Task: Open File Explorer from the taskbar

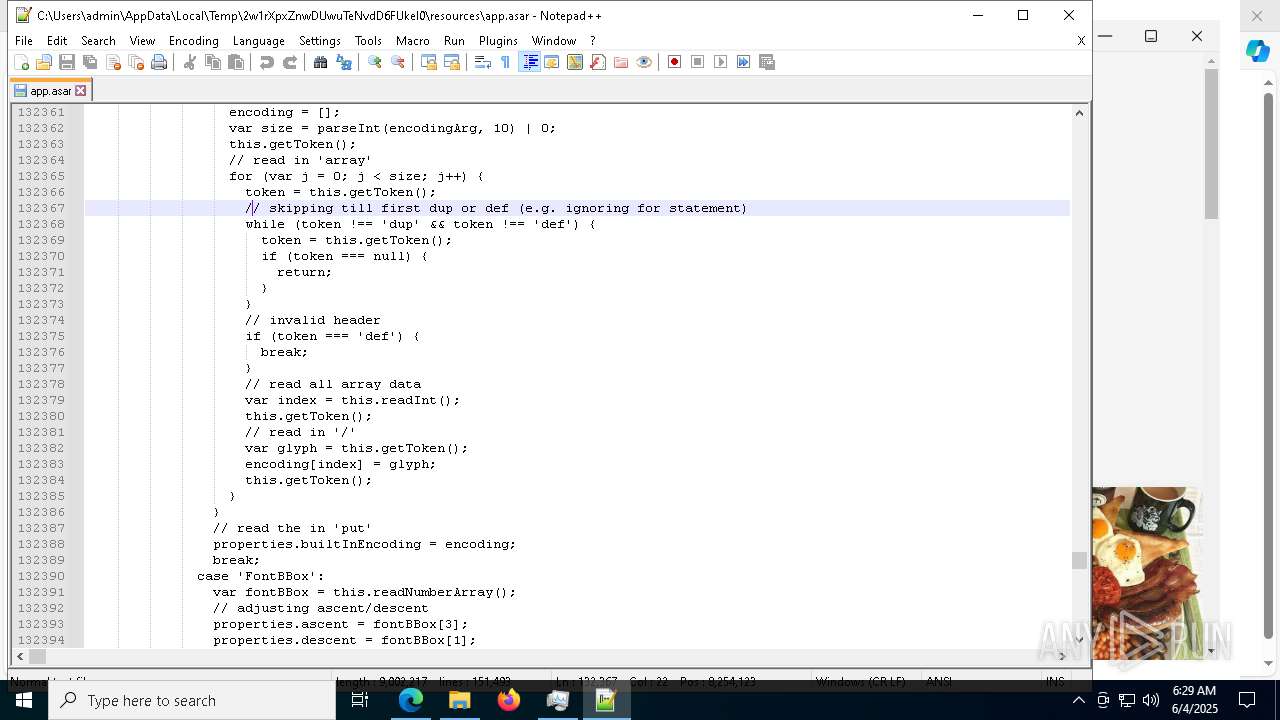Action: [x=460, y=700]
